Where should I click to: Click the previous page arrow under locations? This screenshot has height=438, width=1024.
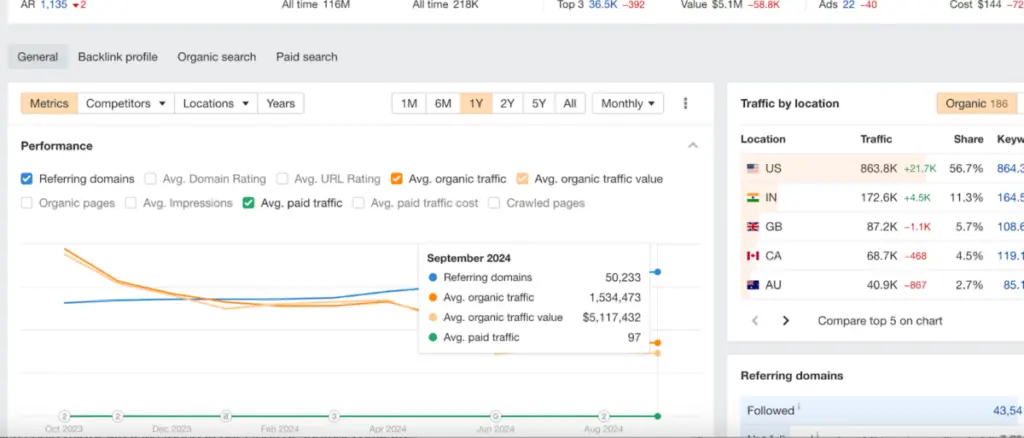(x=755, y=321)
